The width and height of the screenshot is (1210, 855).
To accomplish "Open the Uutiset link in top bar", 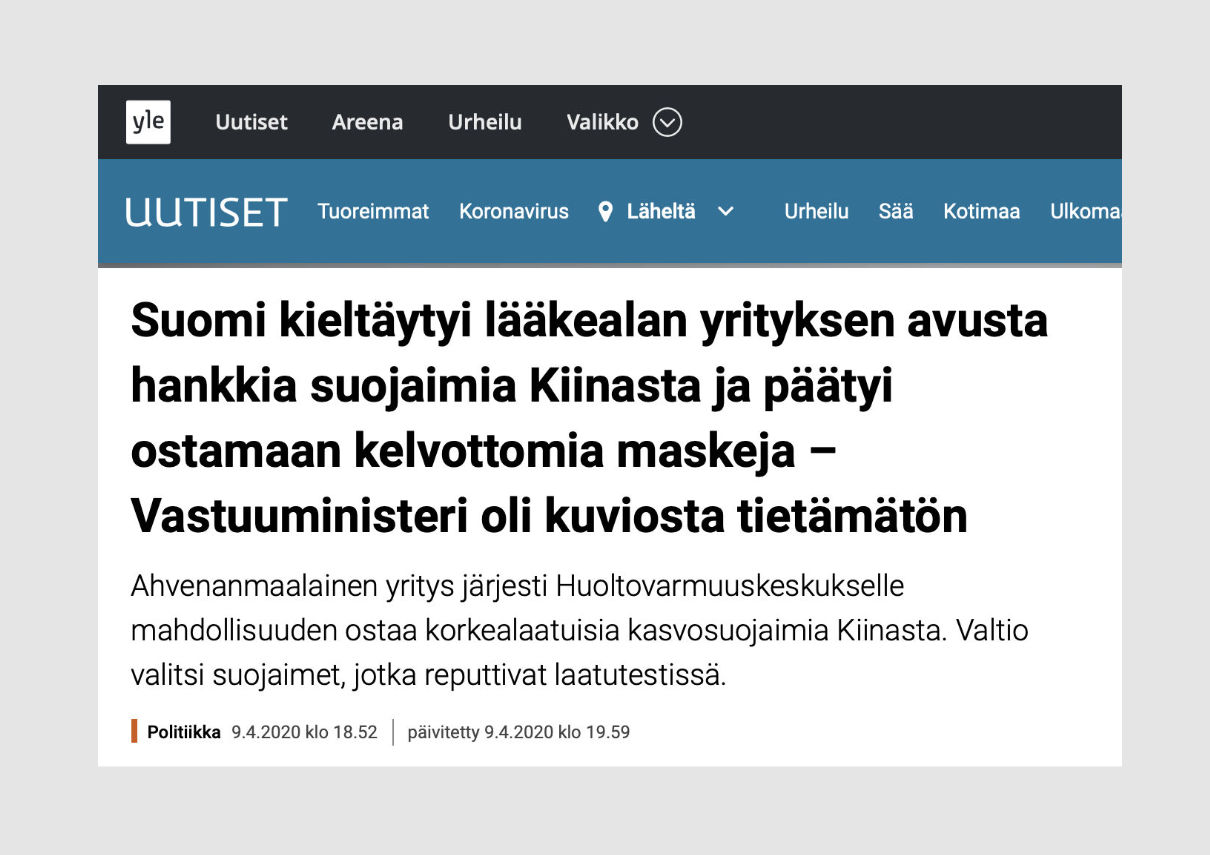I will (251, 122).
